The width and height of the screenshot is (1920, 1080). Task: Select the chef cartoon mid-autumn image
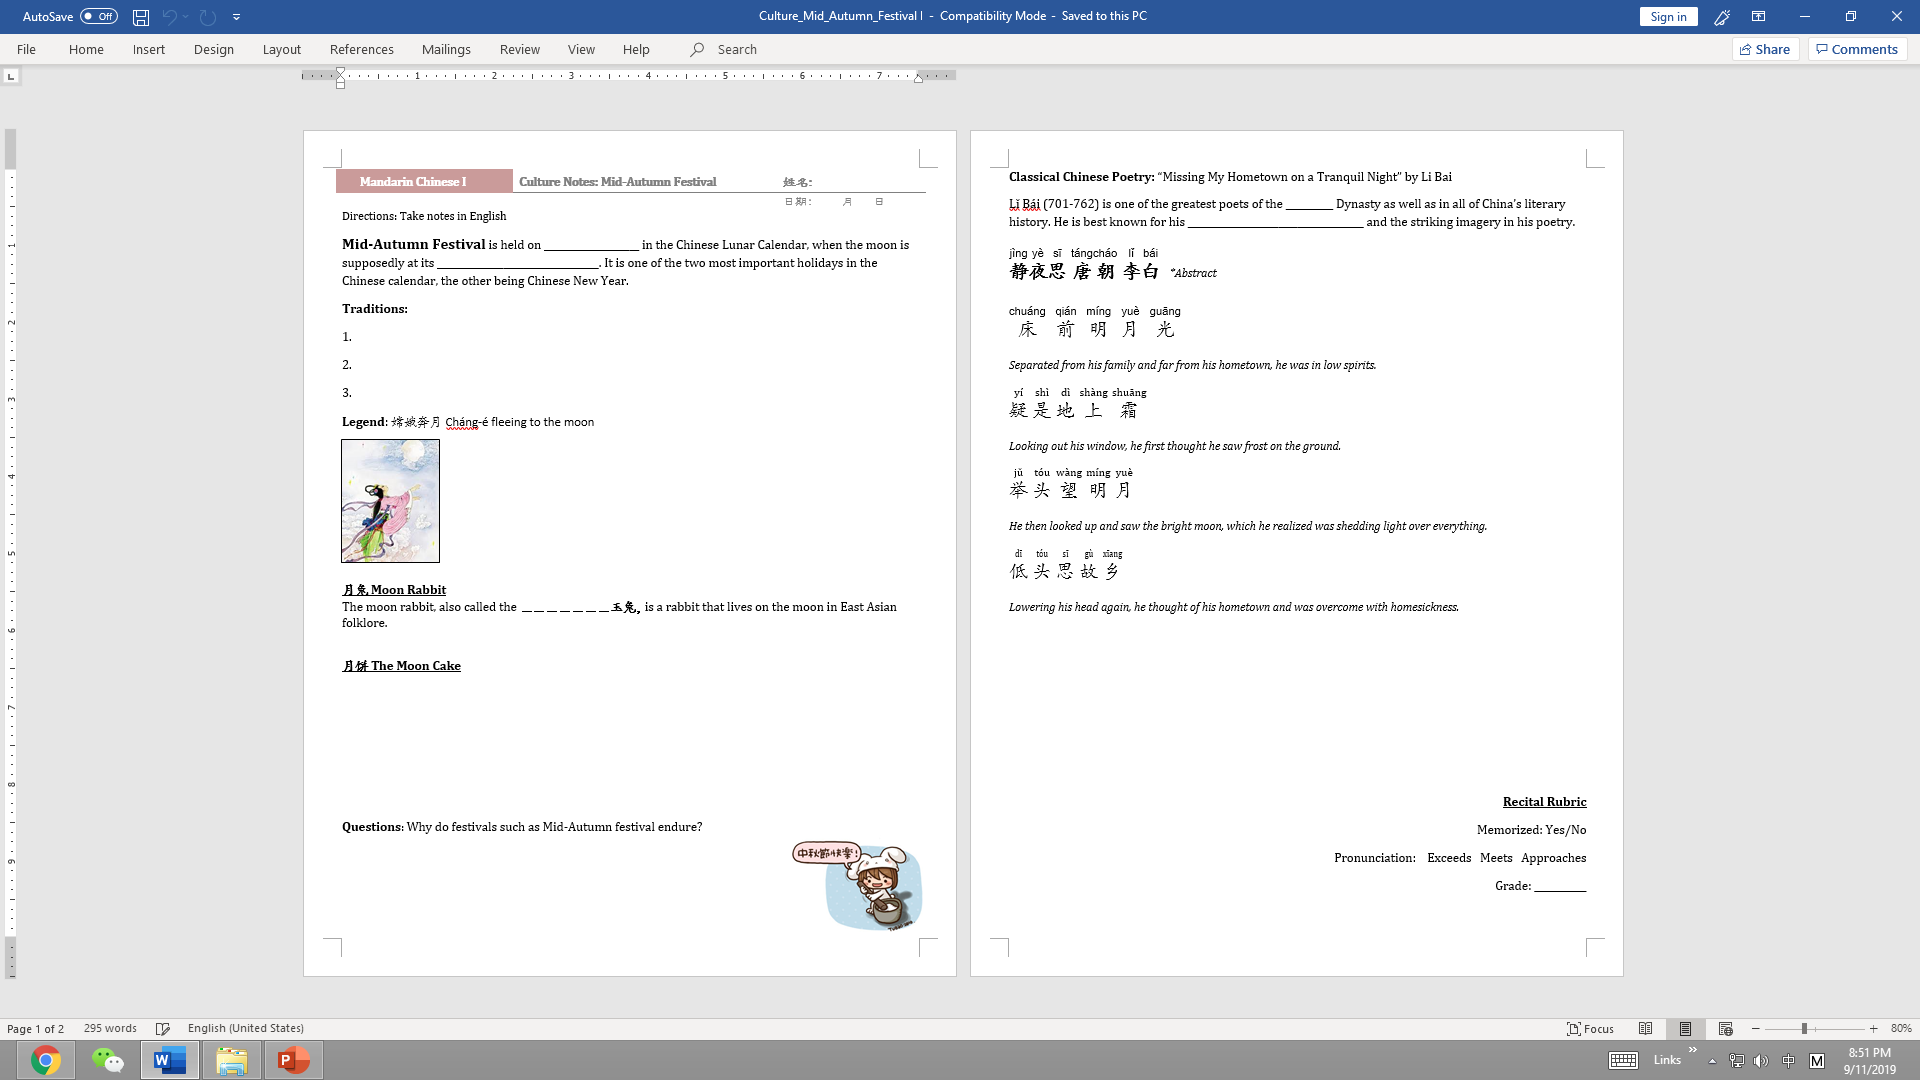click(858, 886)
